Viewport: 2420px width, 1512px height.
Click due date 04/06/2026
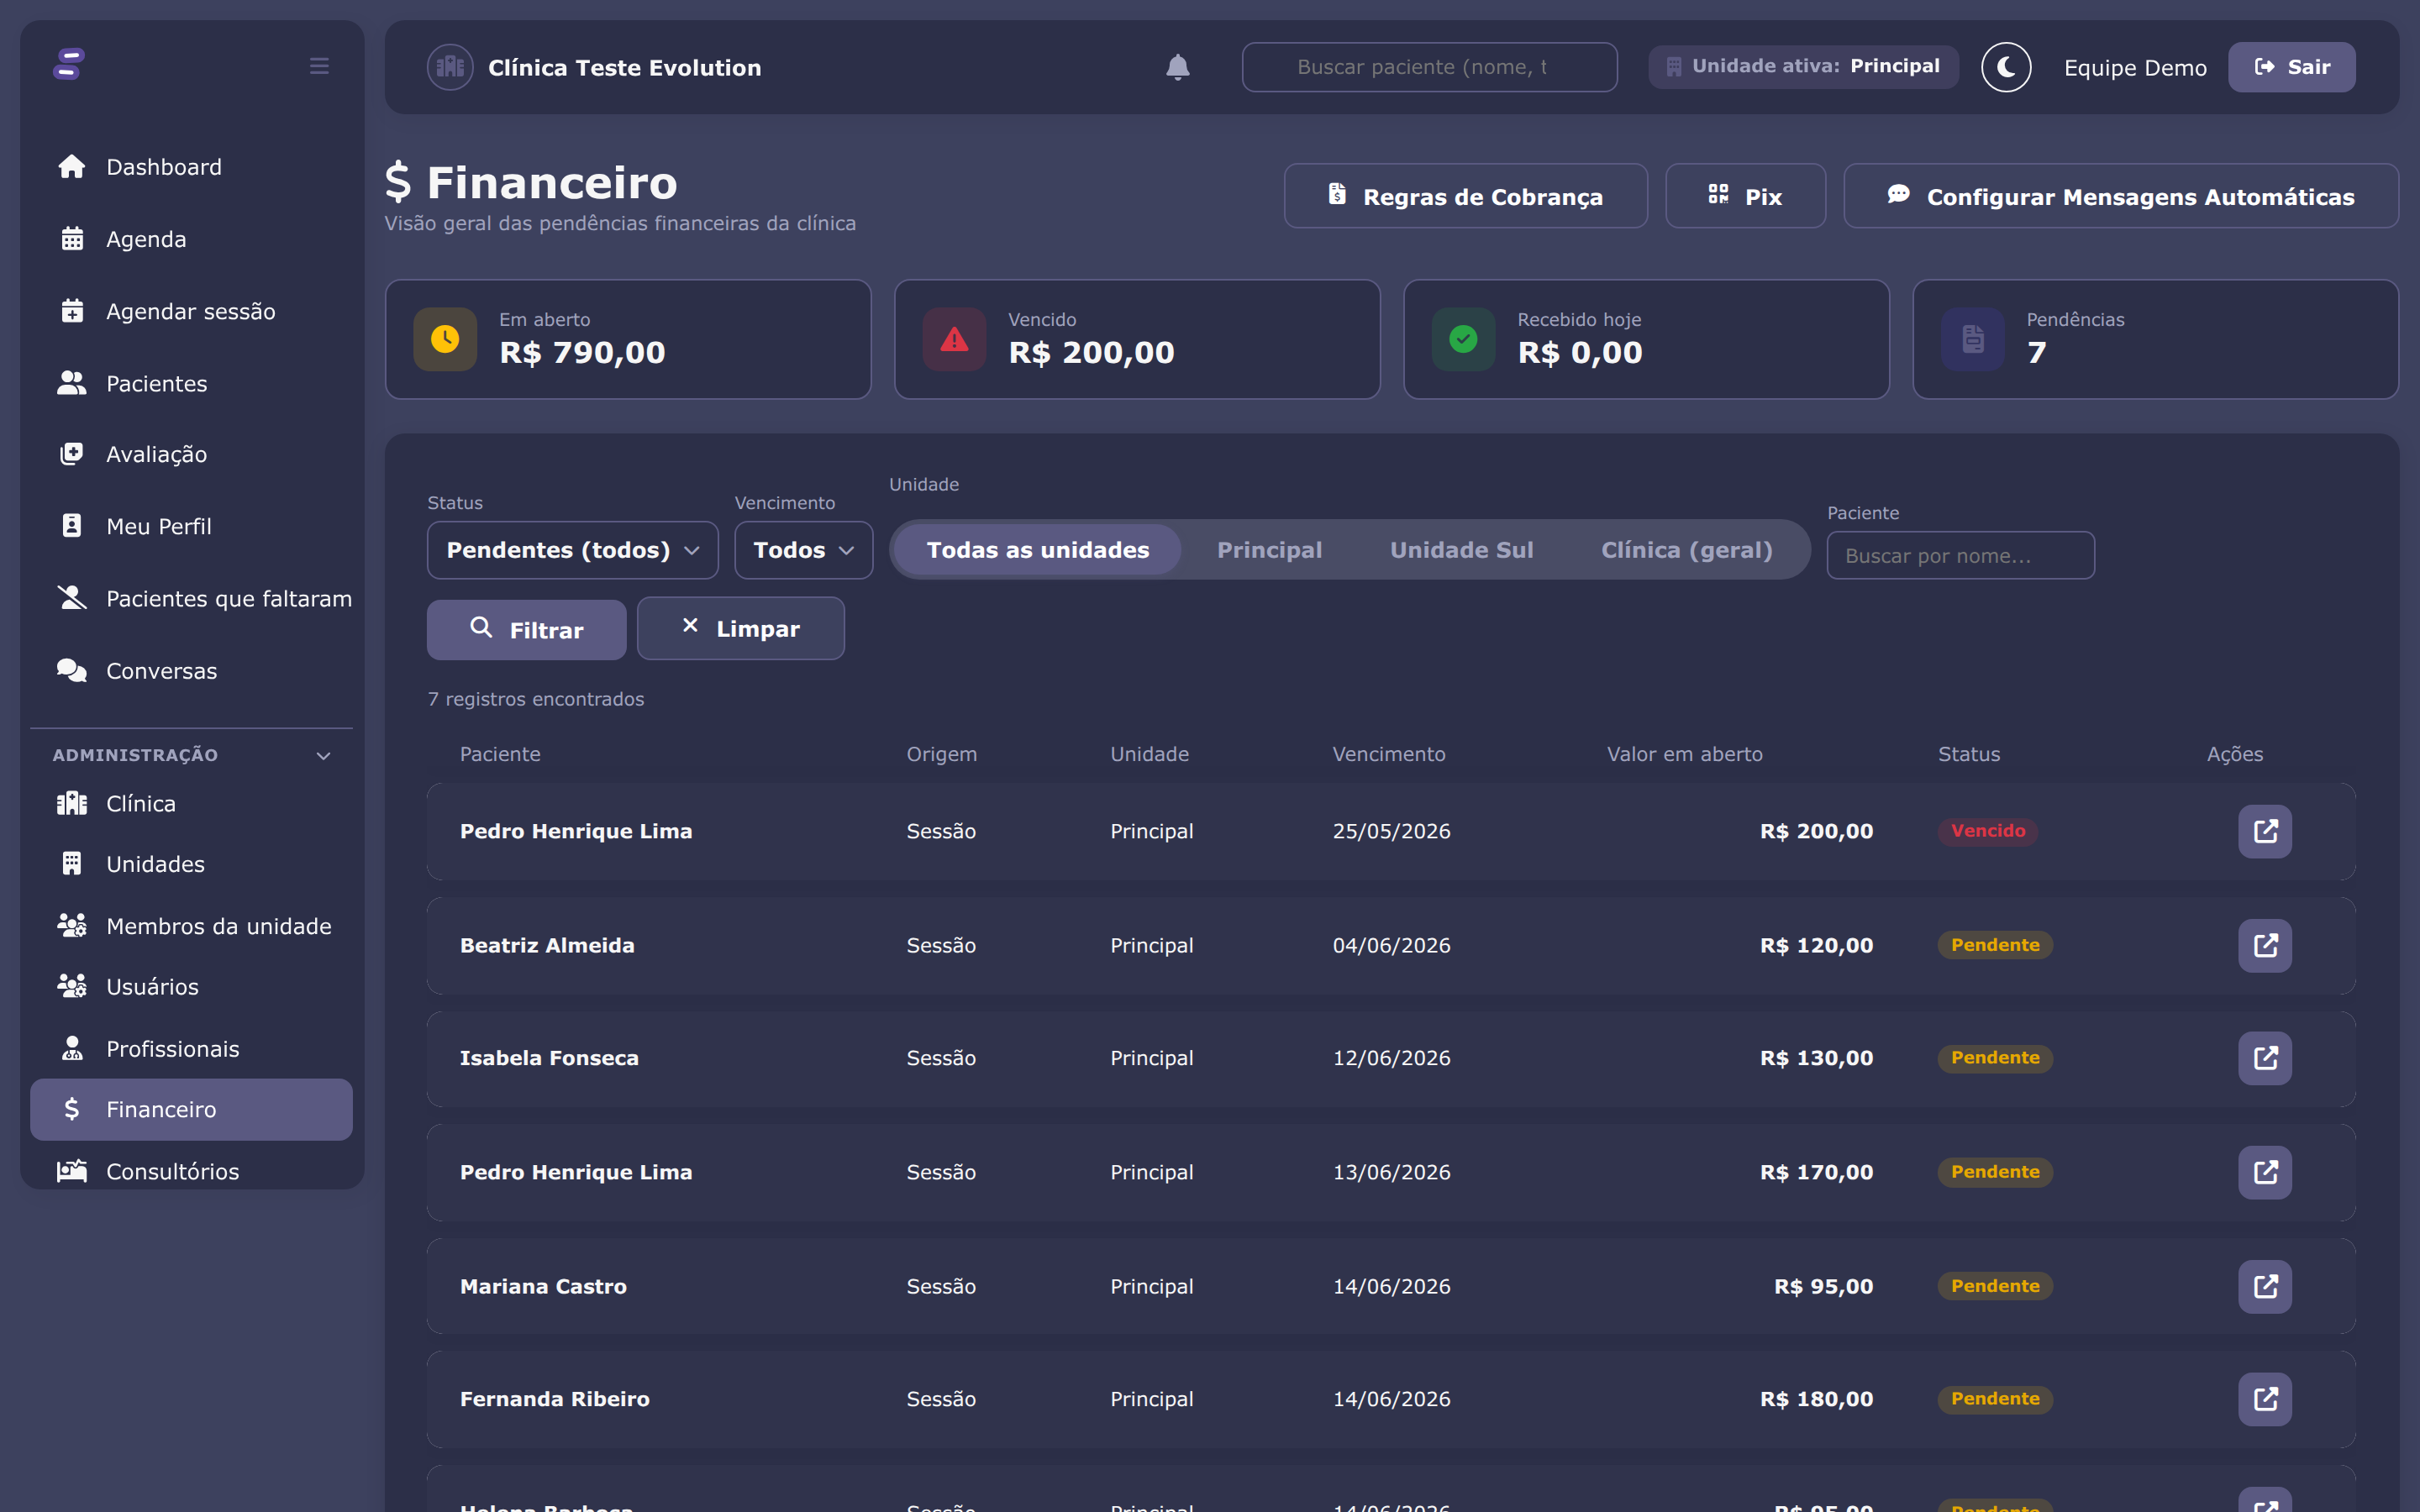coord(1391,945)
